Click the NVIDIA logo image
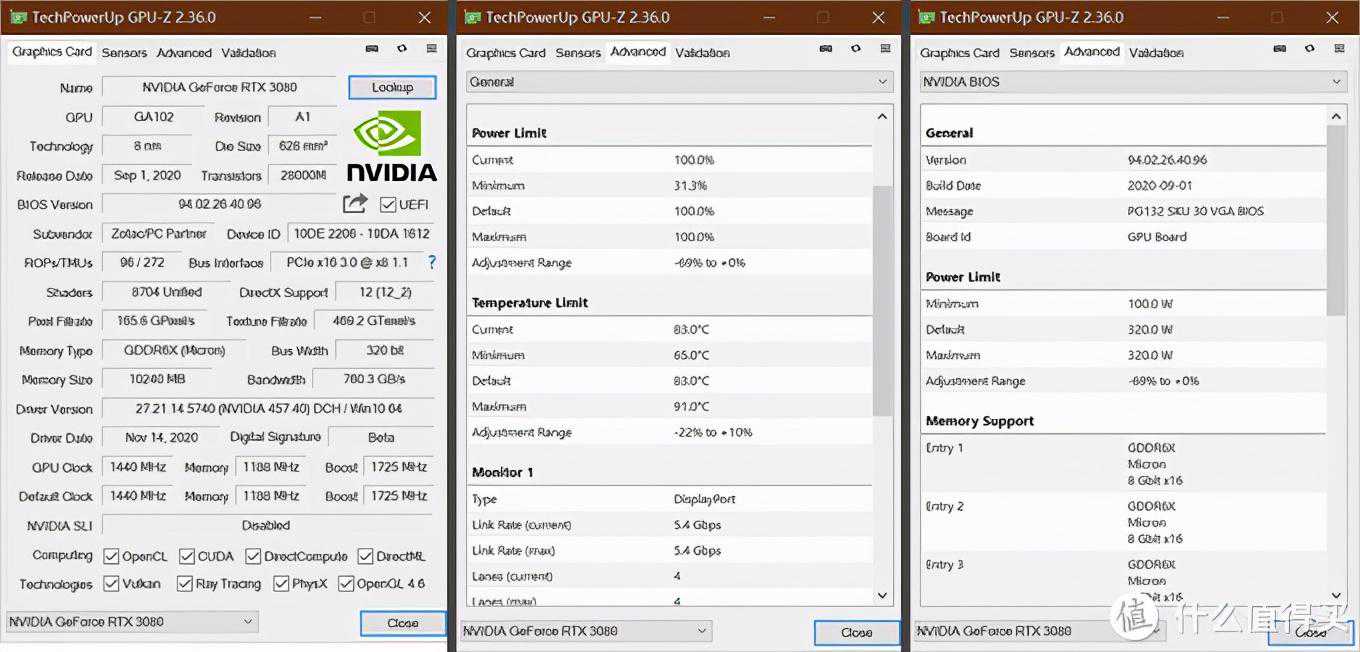Viewport: 1360px width, 652px height. pos(392,146)
